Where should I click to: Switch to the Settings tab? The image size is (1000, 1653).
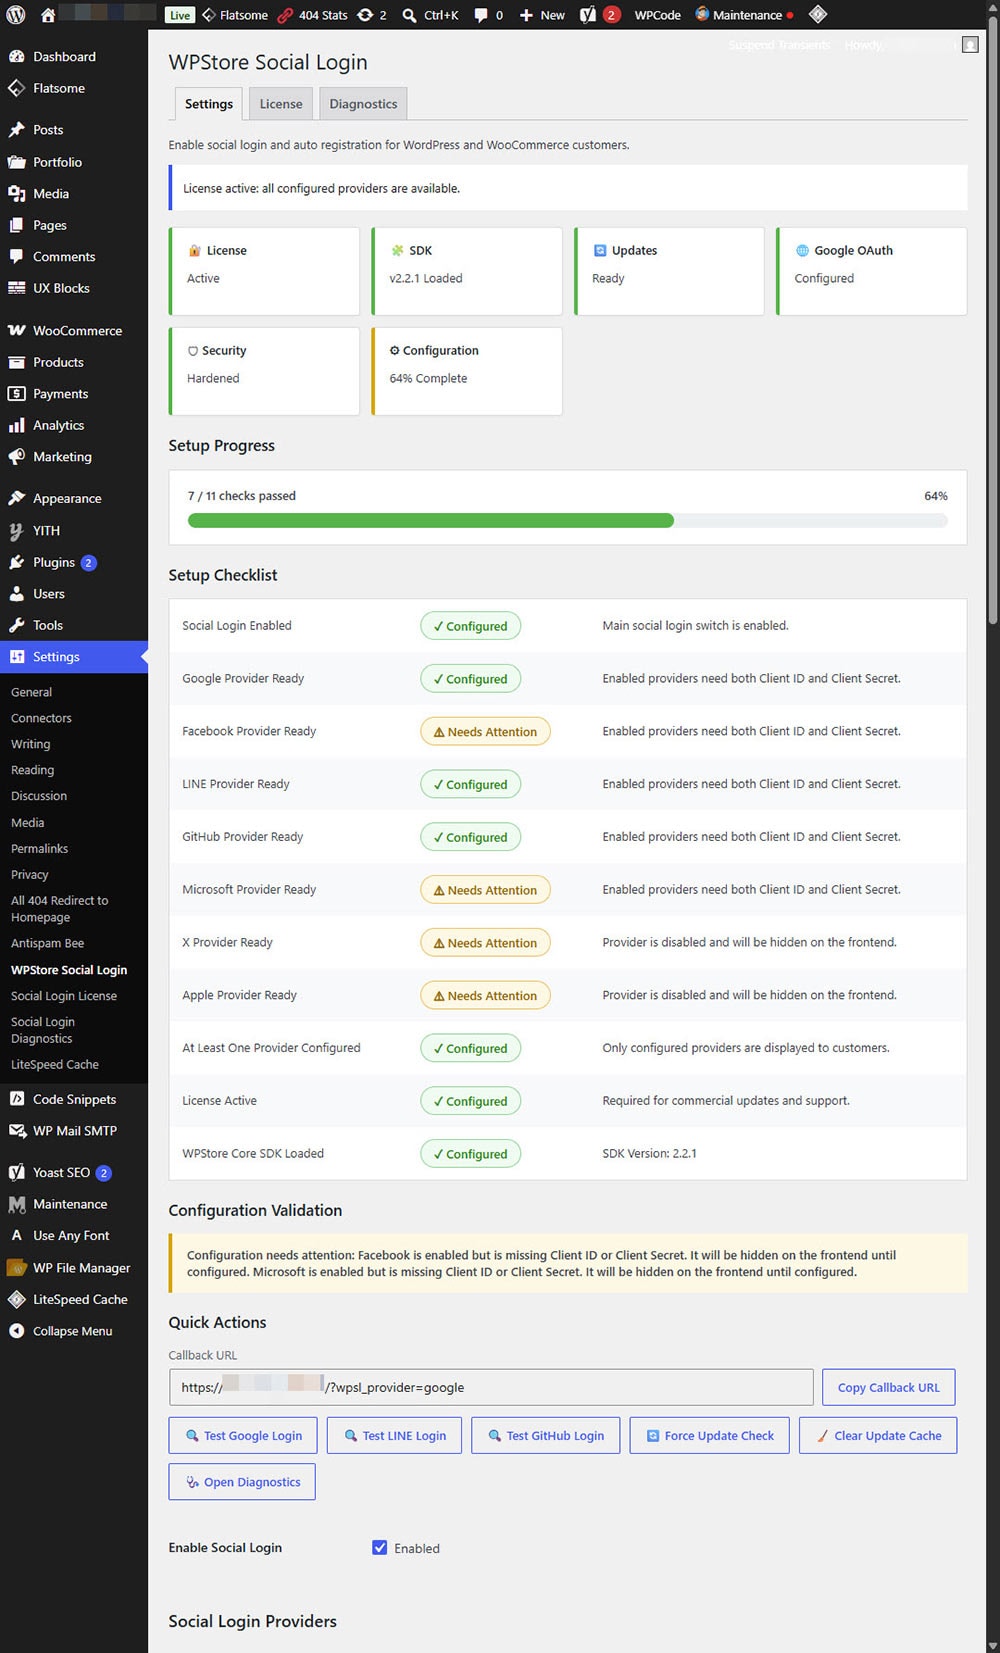208,104
